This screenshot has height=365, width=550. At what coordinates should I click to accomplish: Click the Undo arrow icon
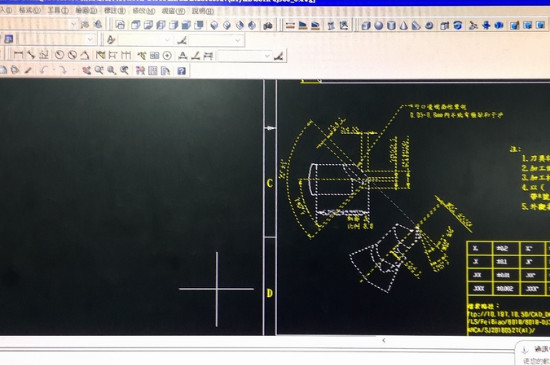[x=43, y=70]
